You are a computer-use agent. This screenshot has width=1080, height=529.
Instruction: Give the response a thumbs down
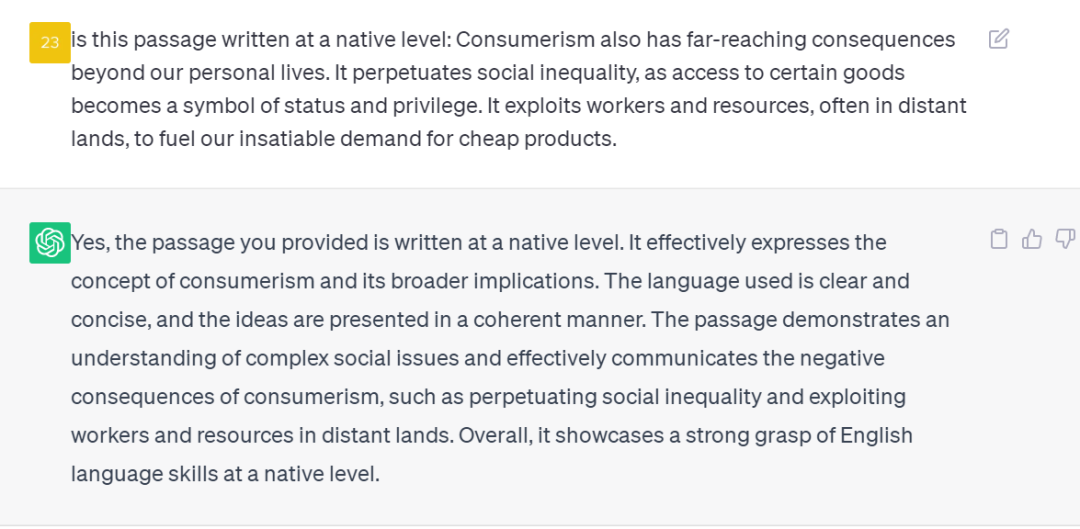tap(1066, 239)
